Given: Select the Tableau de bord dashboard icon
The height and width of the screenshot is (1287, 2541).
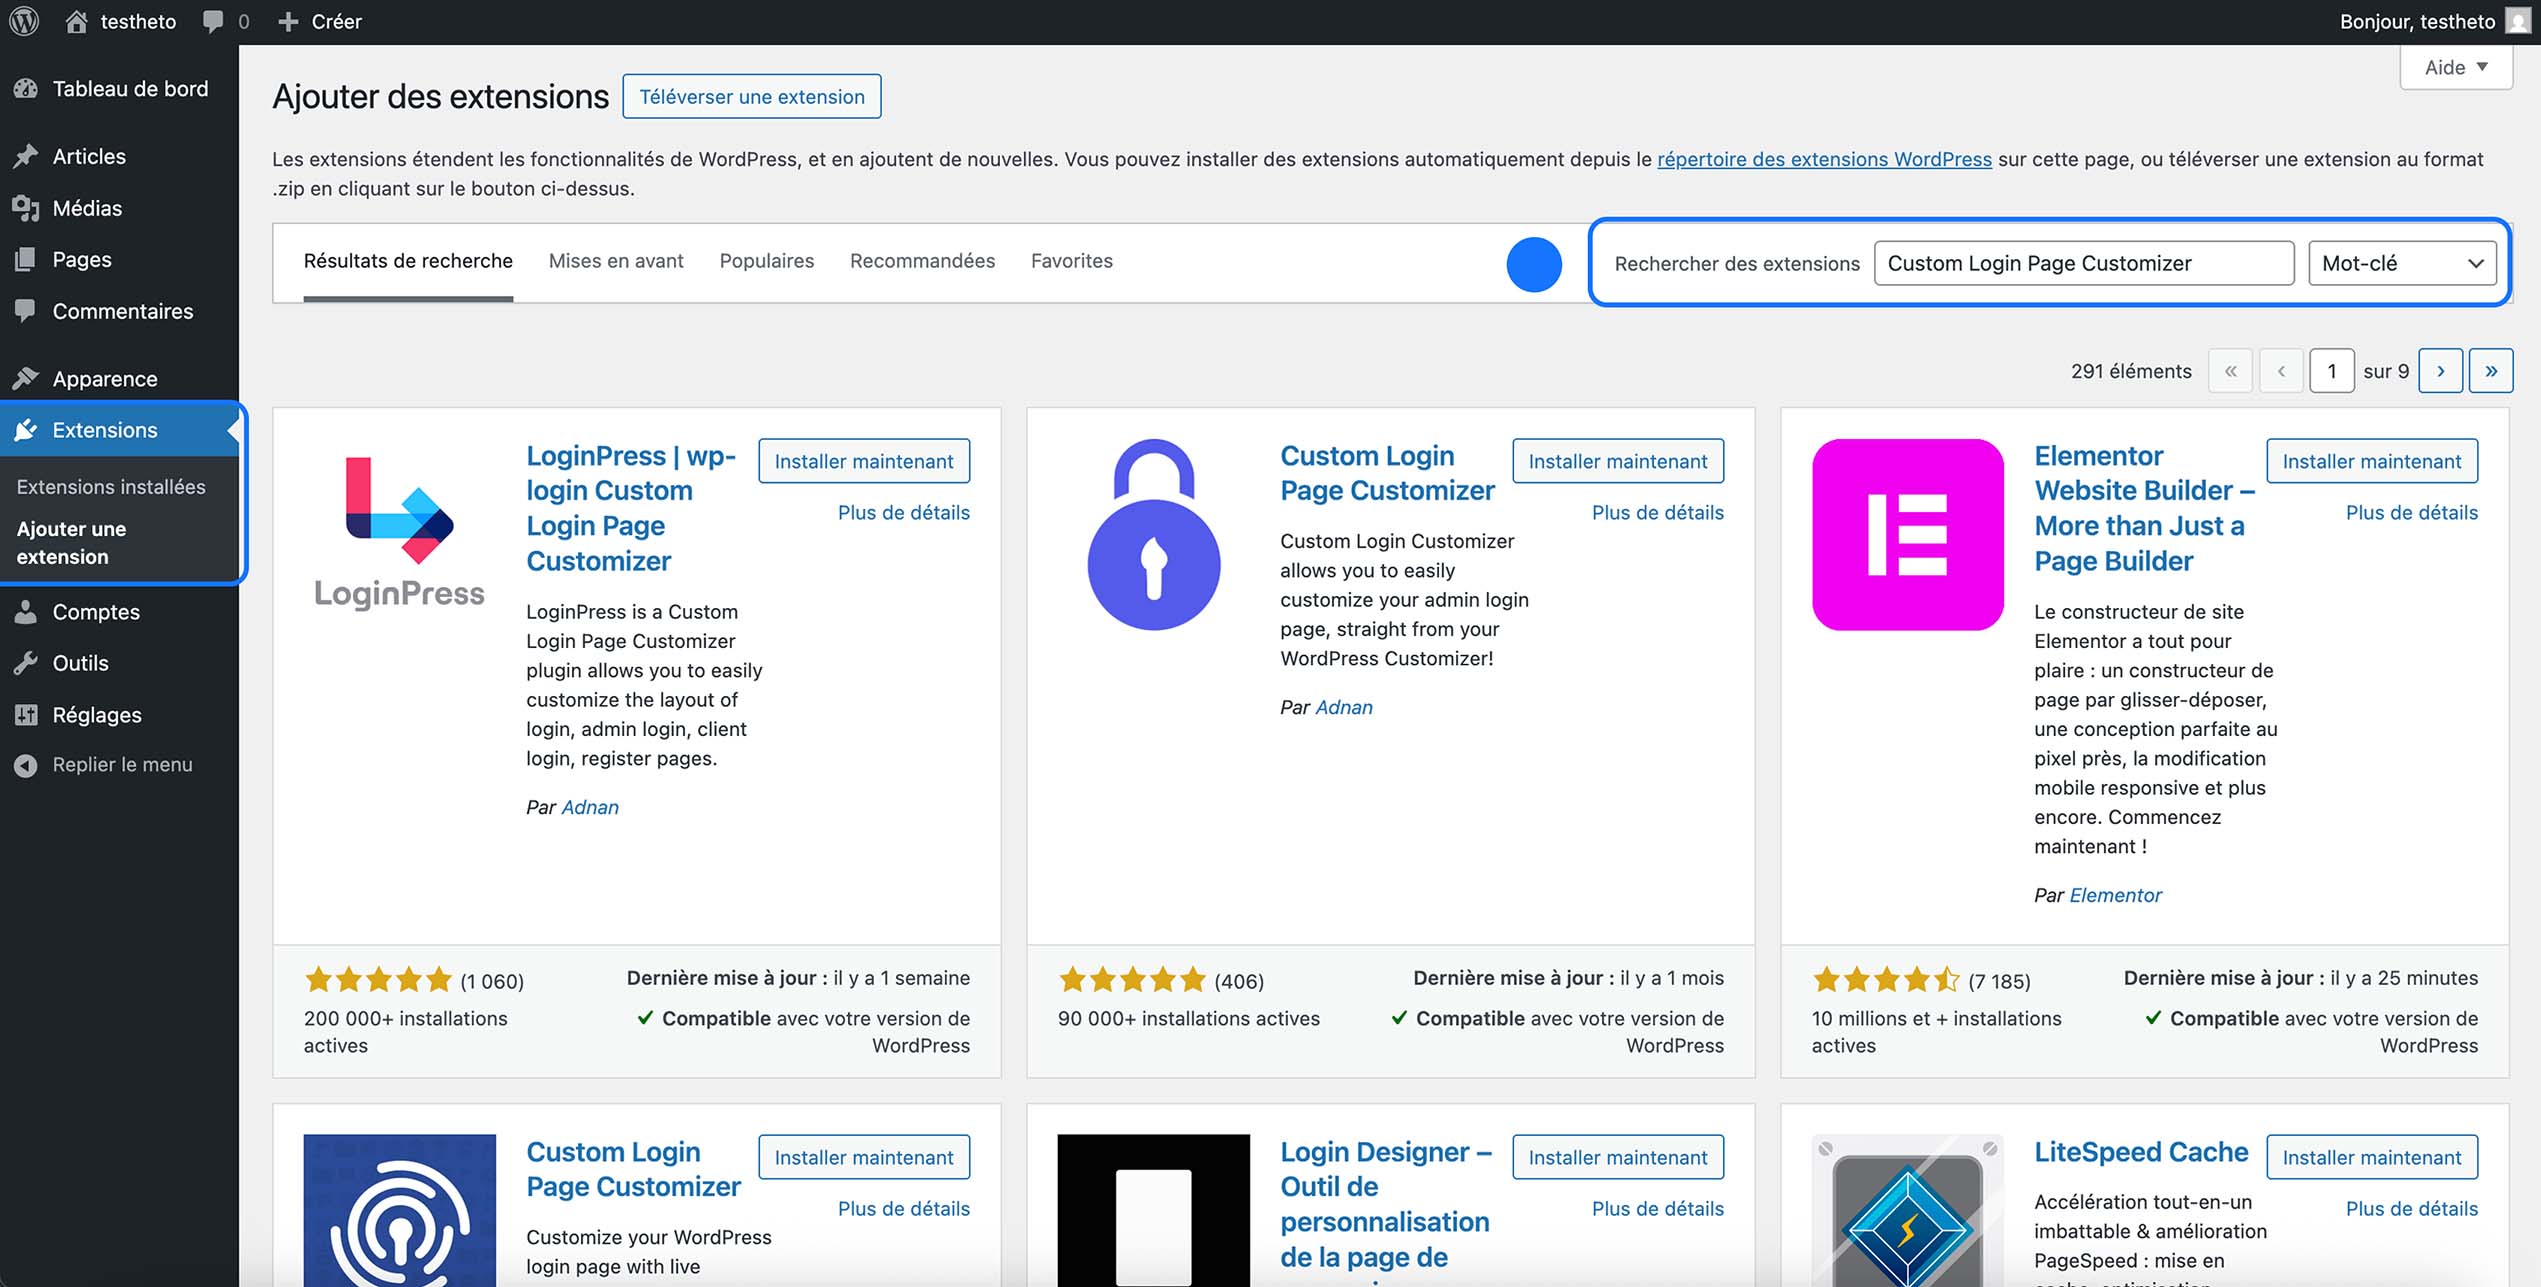Looking at the screenshot, I should pyautogui.click(x=27, y=88).
